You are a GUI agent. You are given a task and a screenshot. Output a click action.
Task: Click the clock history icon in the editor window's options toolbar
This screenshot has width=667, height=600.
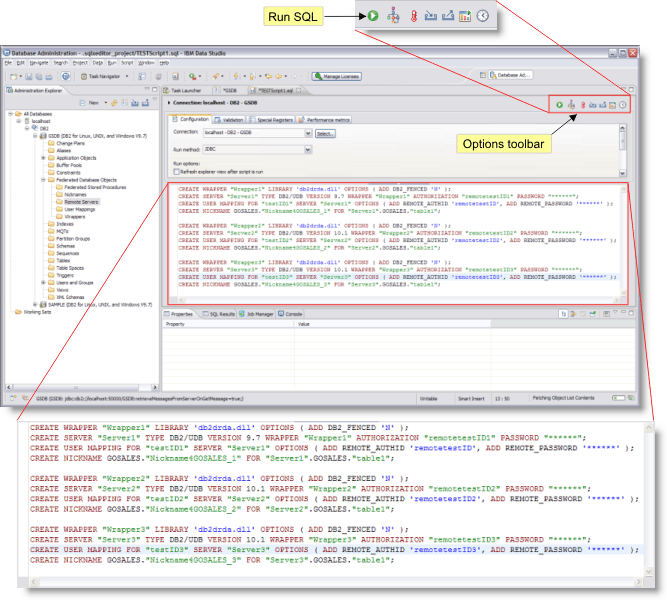pyautogui.click(x=622, y=105)
